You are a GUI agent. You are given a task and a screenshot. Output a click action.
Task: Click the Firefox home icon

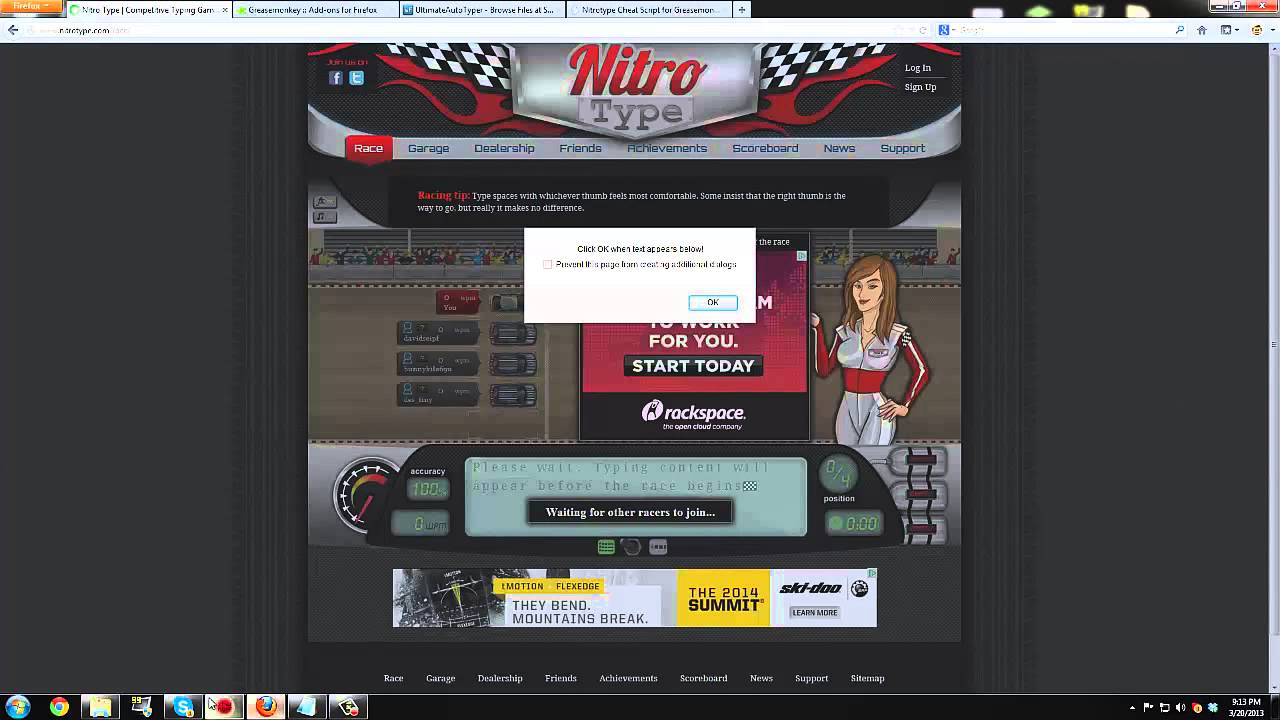(1202, 30)
